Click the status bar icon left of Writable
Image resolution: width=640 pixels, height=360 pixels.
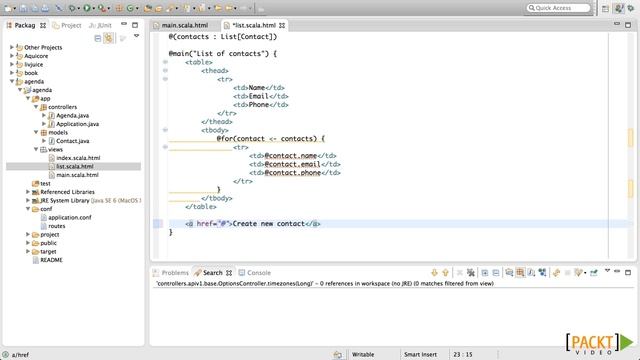coord(338,355)
